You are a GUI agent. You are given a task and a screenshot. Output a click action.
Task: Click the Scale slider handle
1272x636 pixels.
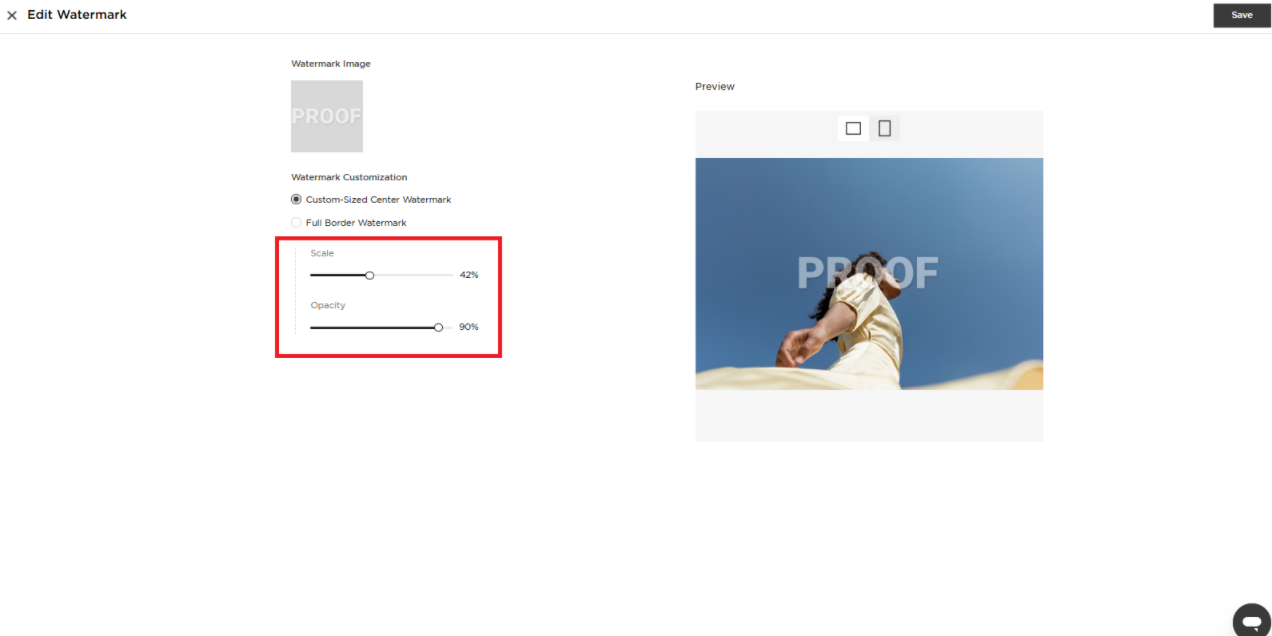click(x=369, y=275)
